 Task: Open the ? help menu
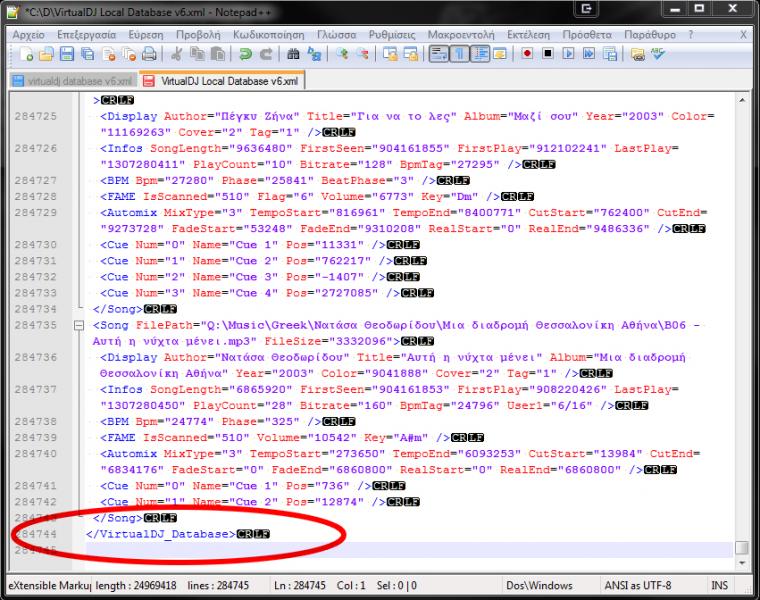click(691, 35)
